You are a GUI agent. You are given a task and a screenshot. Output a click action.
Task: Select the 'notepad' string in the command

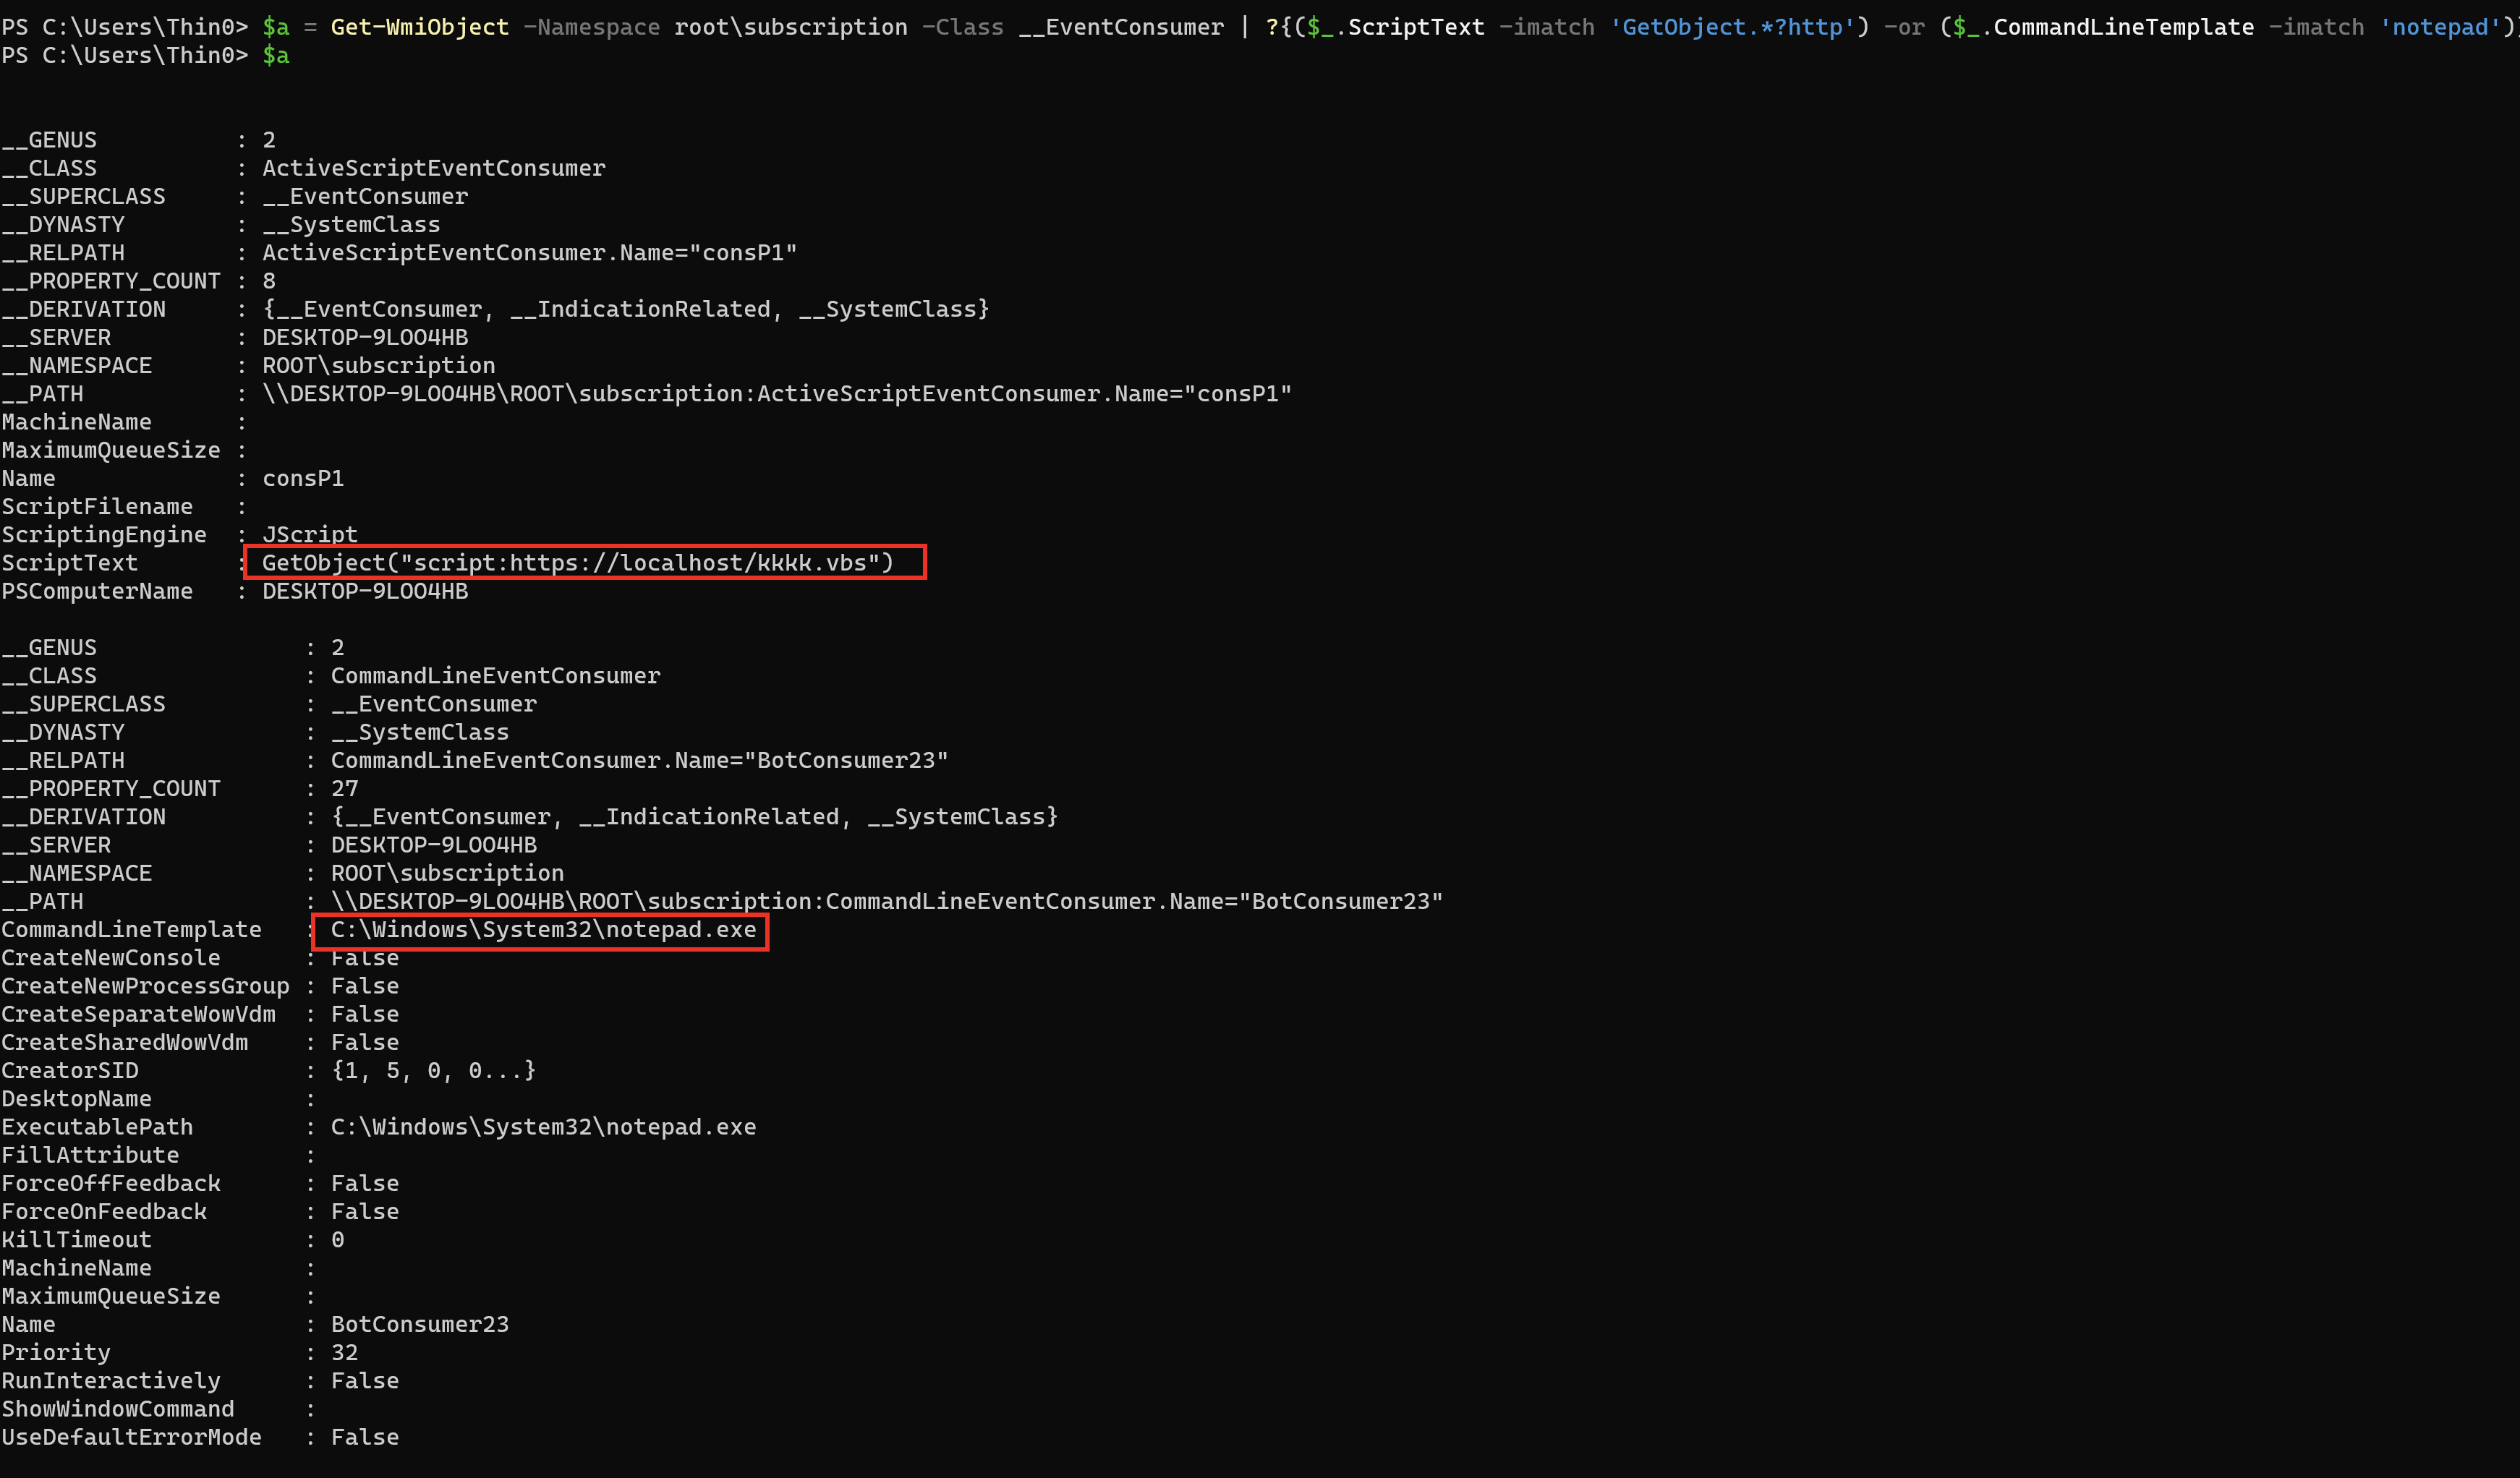coord(2440,27)
